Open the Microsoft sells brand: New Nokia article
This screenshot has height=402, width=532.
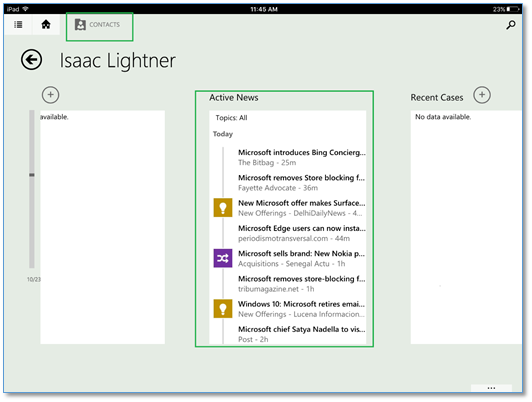coord(301,259)
